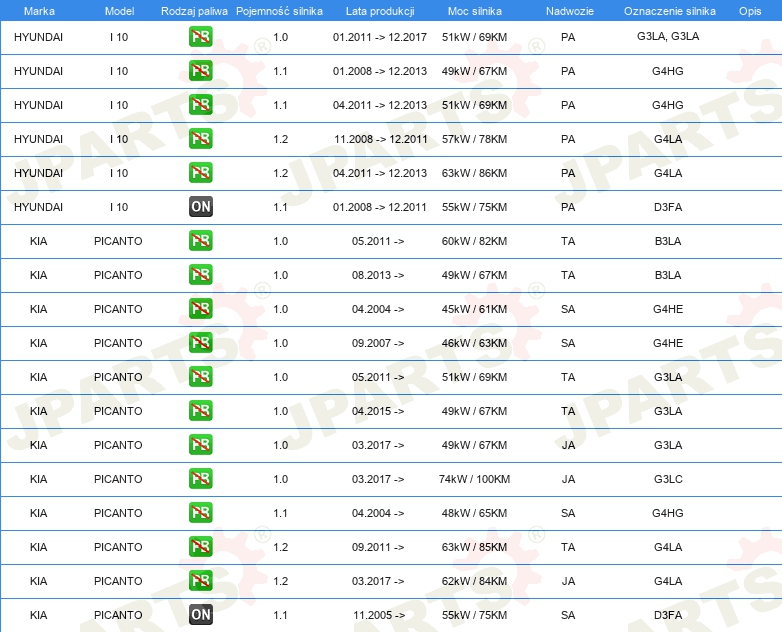Click petrol icon in Hyundai i10 63kW/86KM row
This screenshot has height=632, width=782.
(x=200, y=173)
